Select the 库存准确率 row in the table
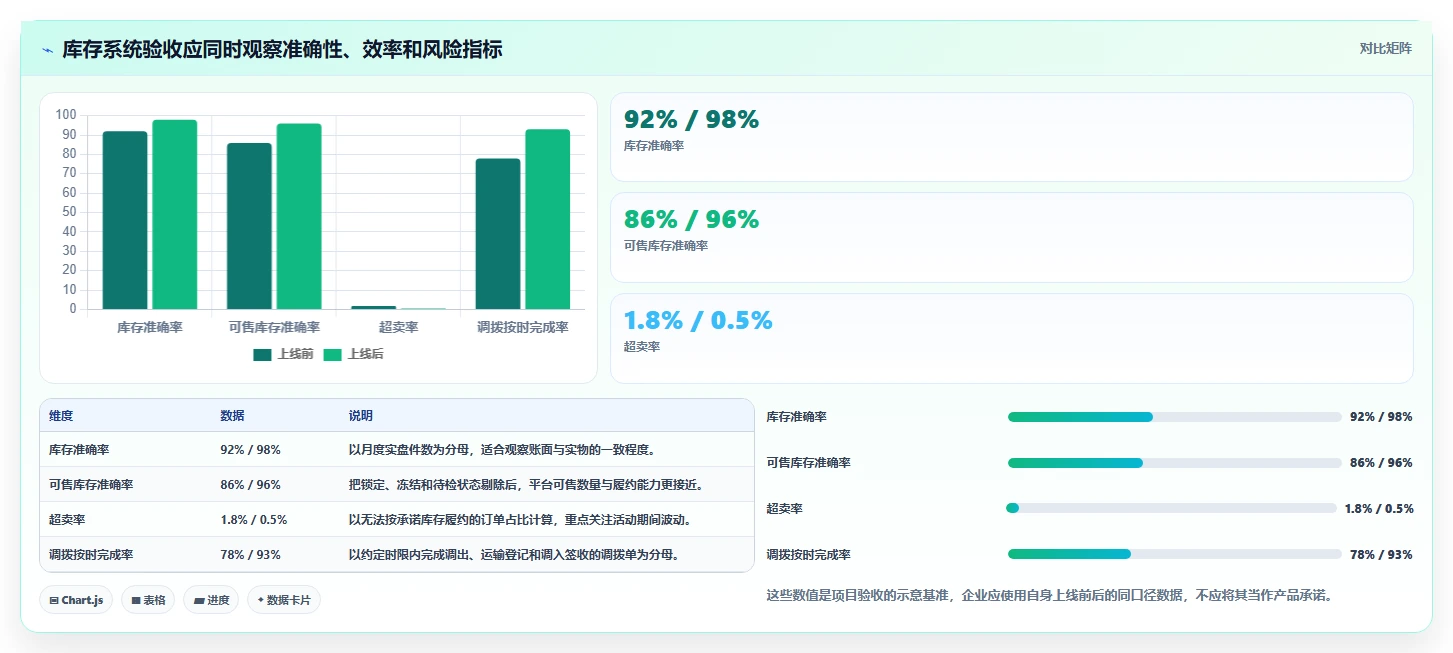The width and height of the screenshot is (1453, 653). tap(396, 450)
